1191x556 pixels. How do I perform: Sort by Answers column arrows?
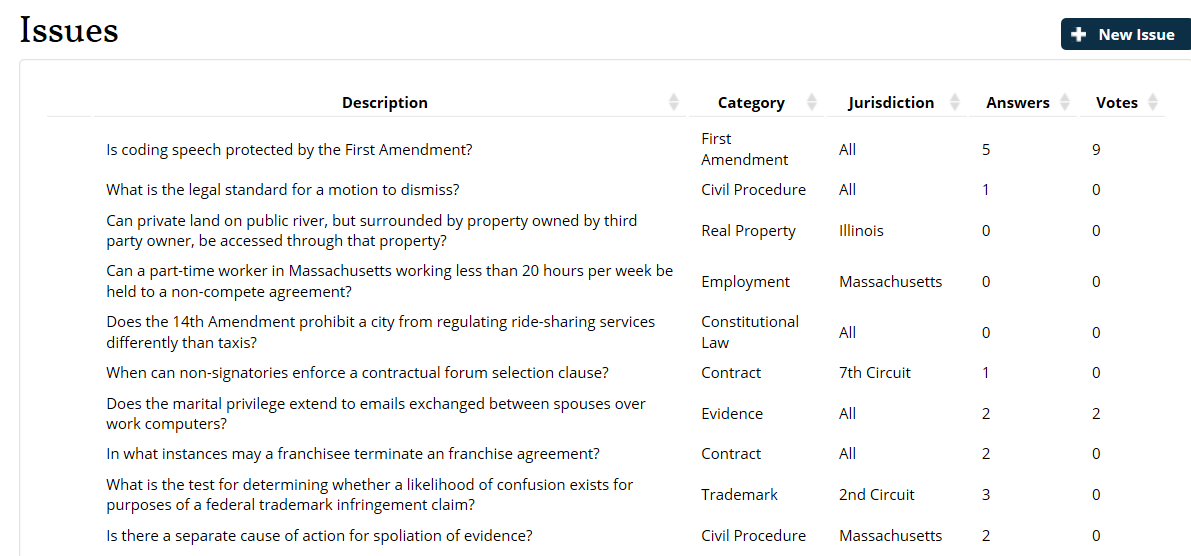click(1064, 102)
